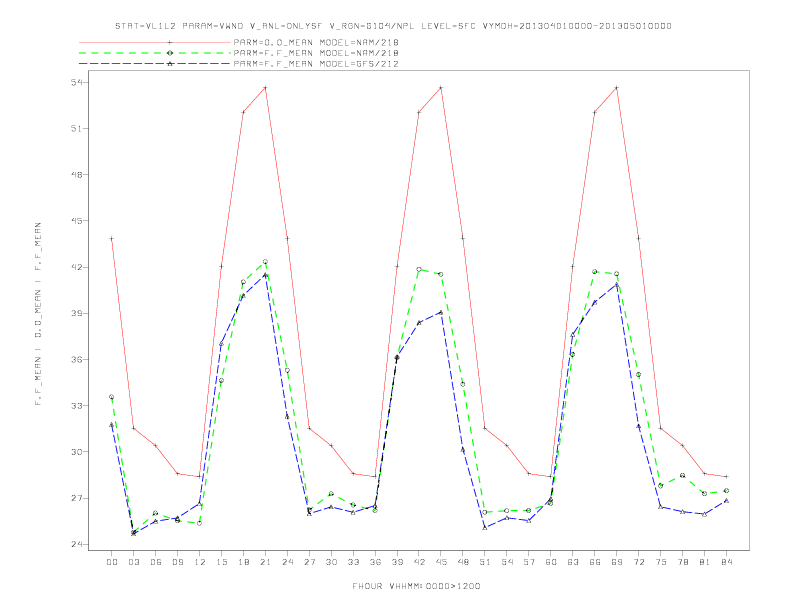Click x-axis forecast hour label 12
The width and height of the screenshot is (792, 612).
point(200,562)
